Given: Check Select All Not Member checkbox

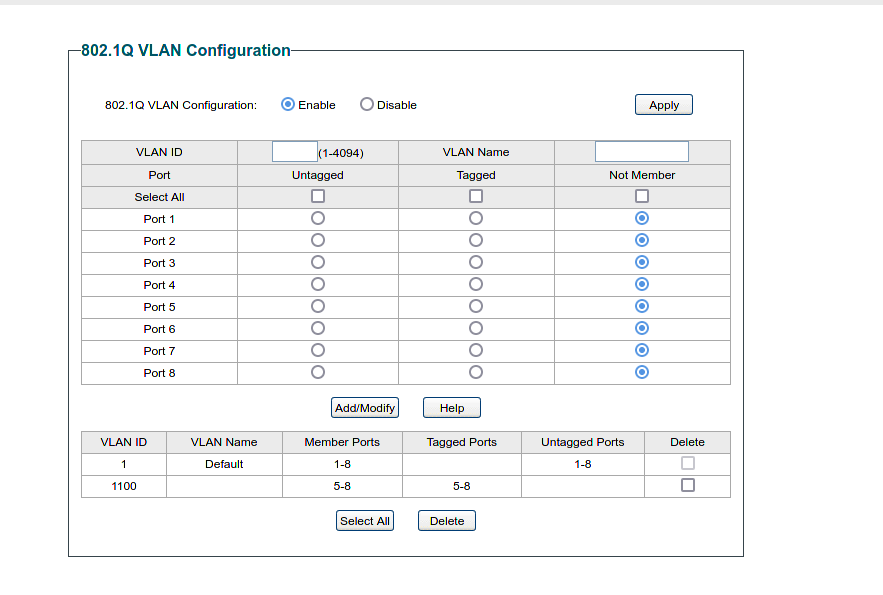Looking at the screenshot, I should pyautogui.click(x=642, y=197).
